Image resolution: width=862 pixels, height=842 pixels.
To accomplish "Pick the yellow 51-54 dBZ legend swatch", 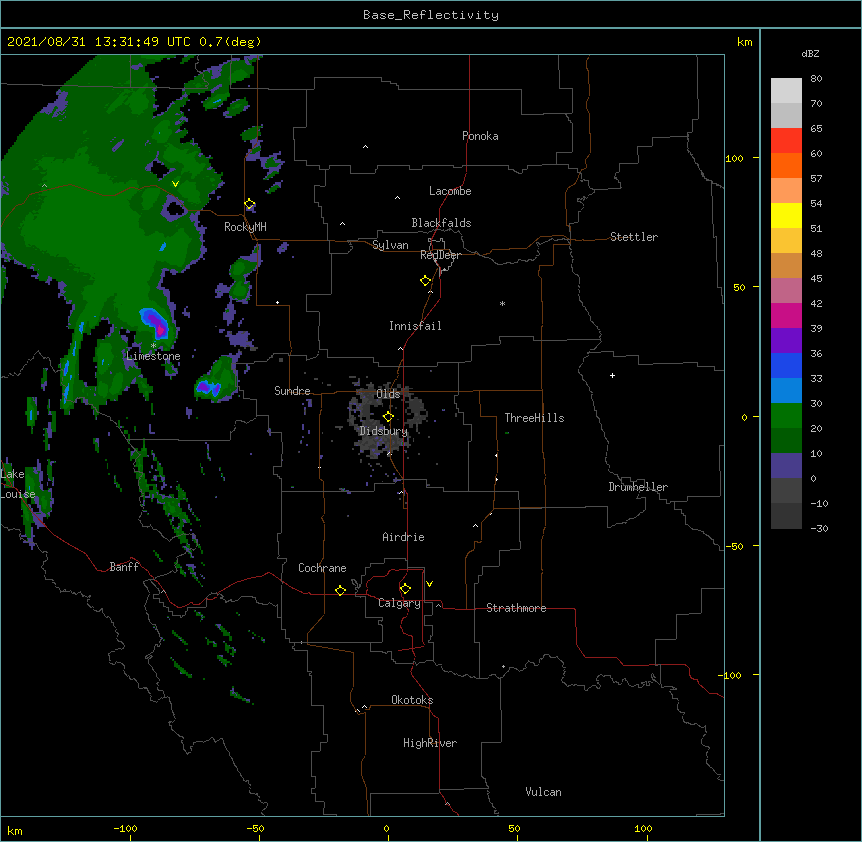I will 786,215.
